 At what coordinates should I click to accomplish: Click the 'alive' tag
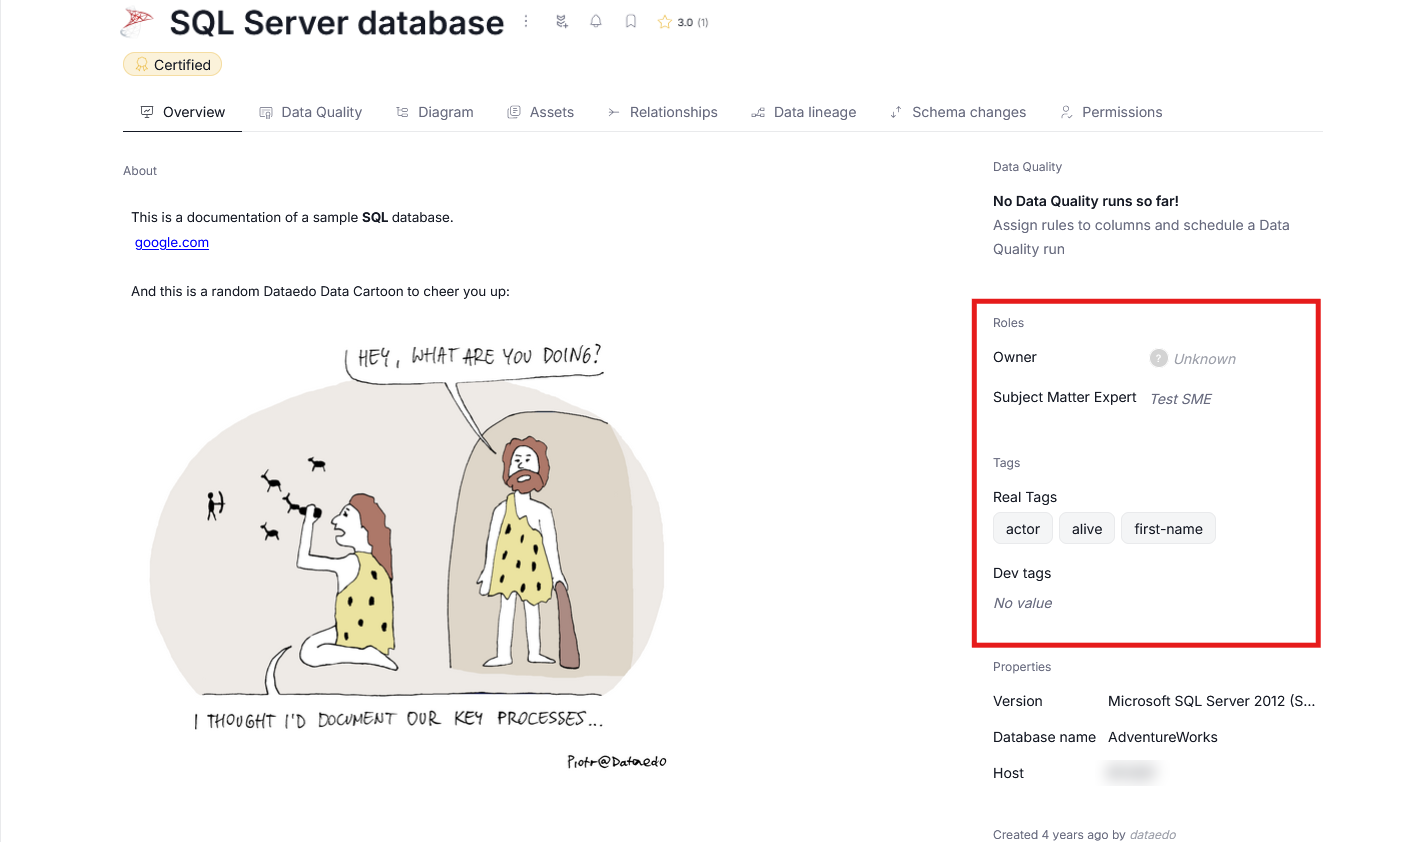(1086, 529)
